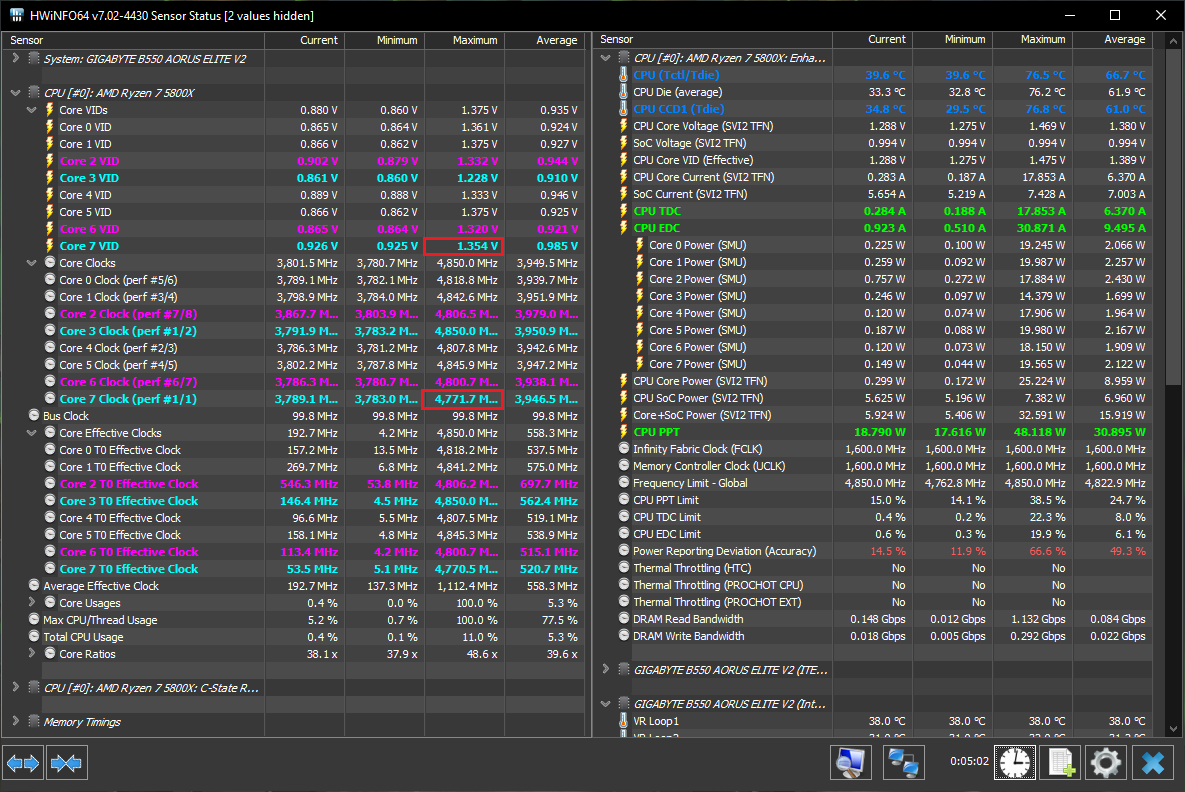Screen dimensions: 1185x792
Task: Expand the Memory Timings group
Action: click(x=16, y=721)
